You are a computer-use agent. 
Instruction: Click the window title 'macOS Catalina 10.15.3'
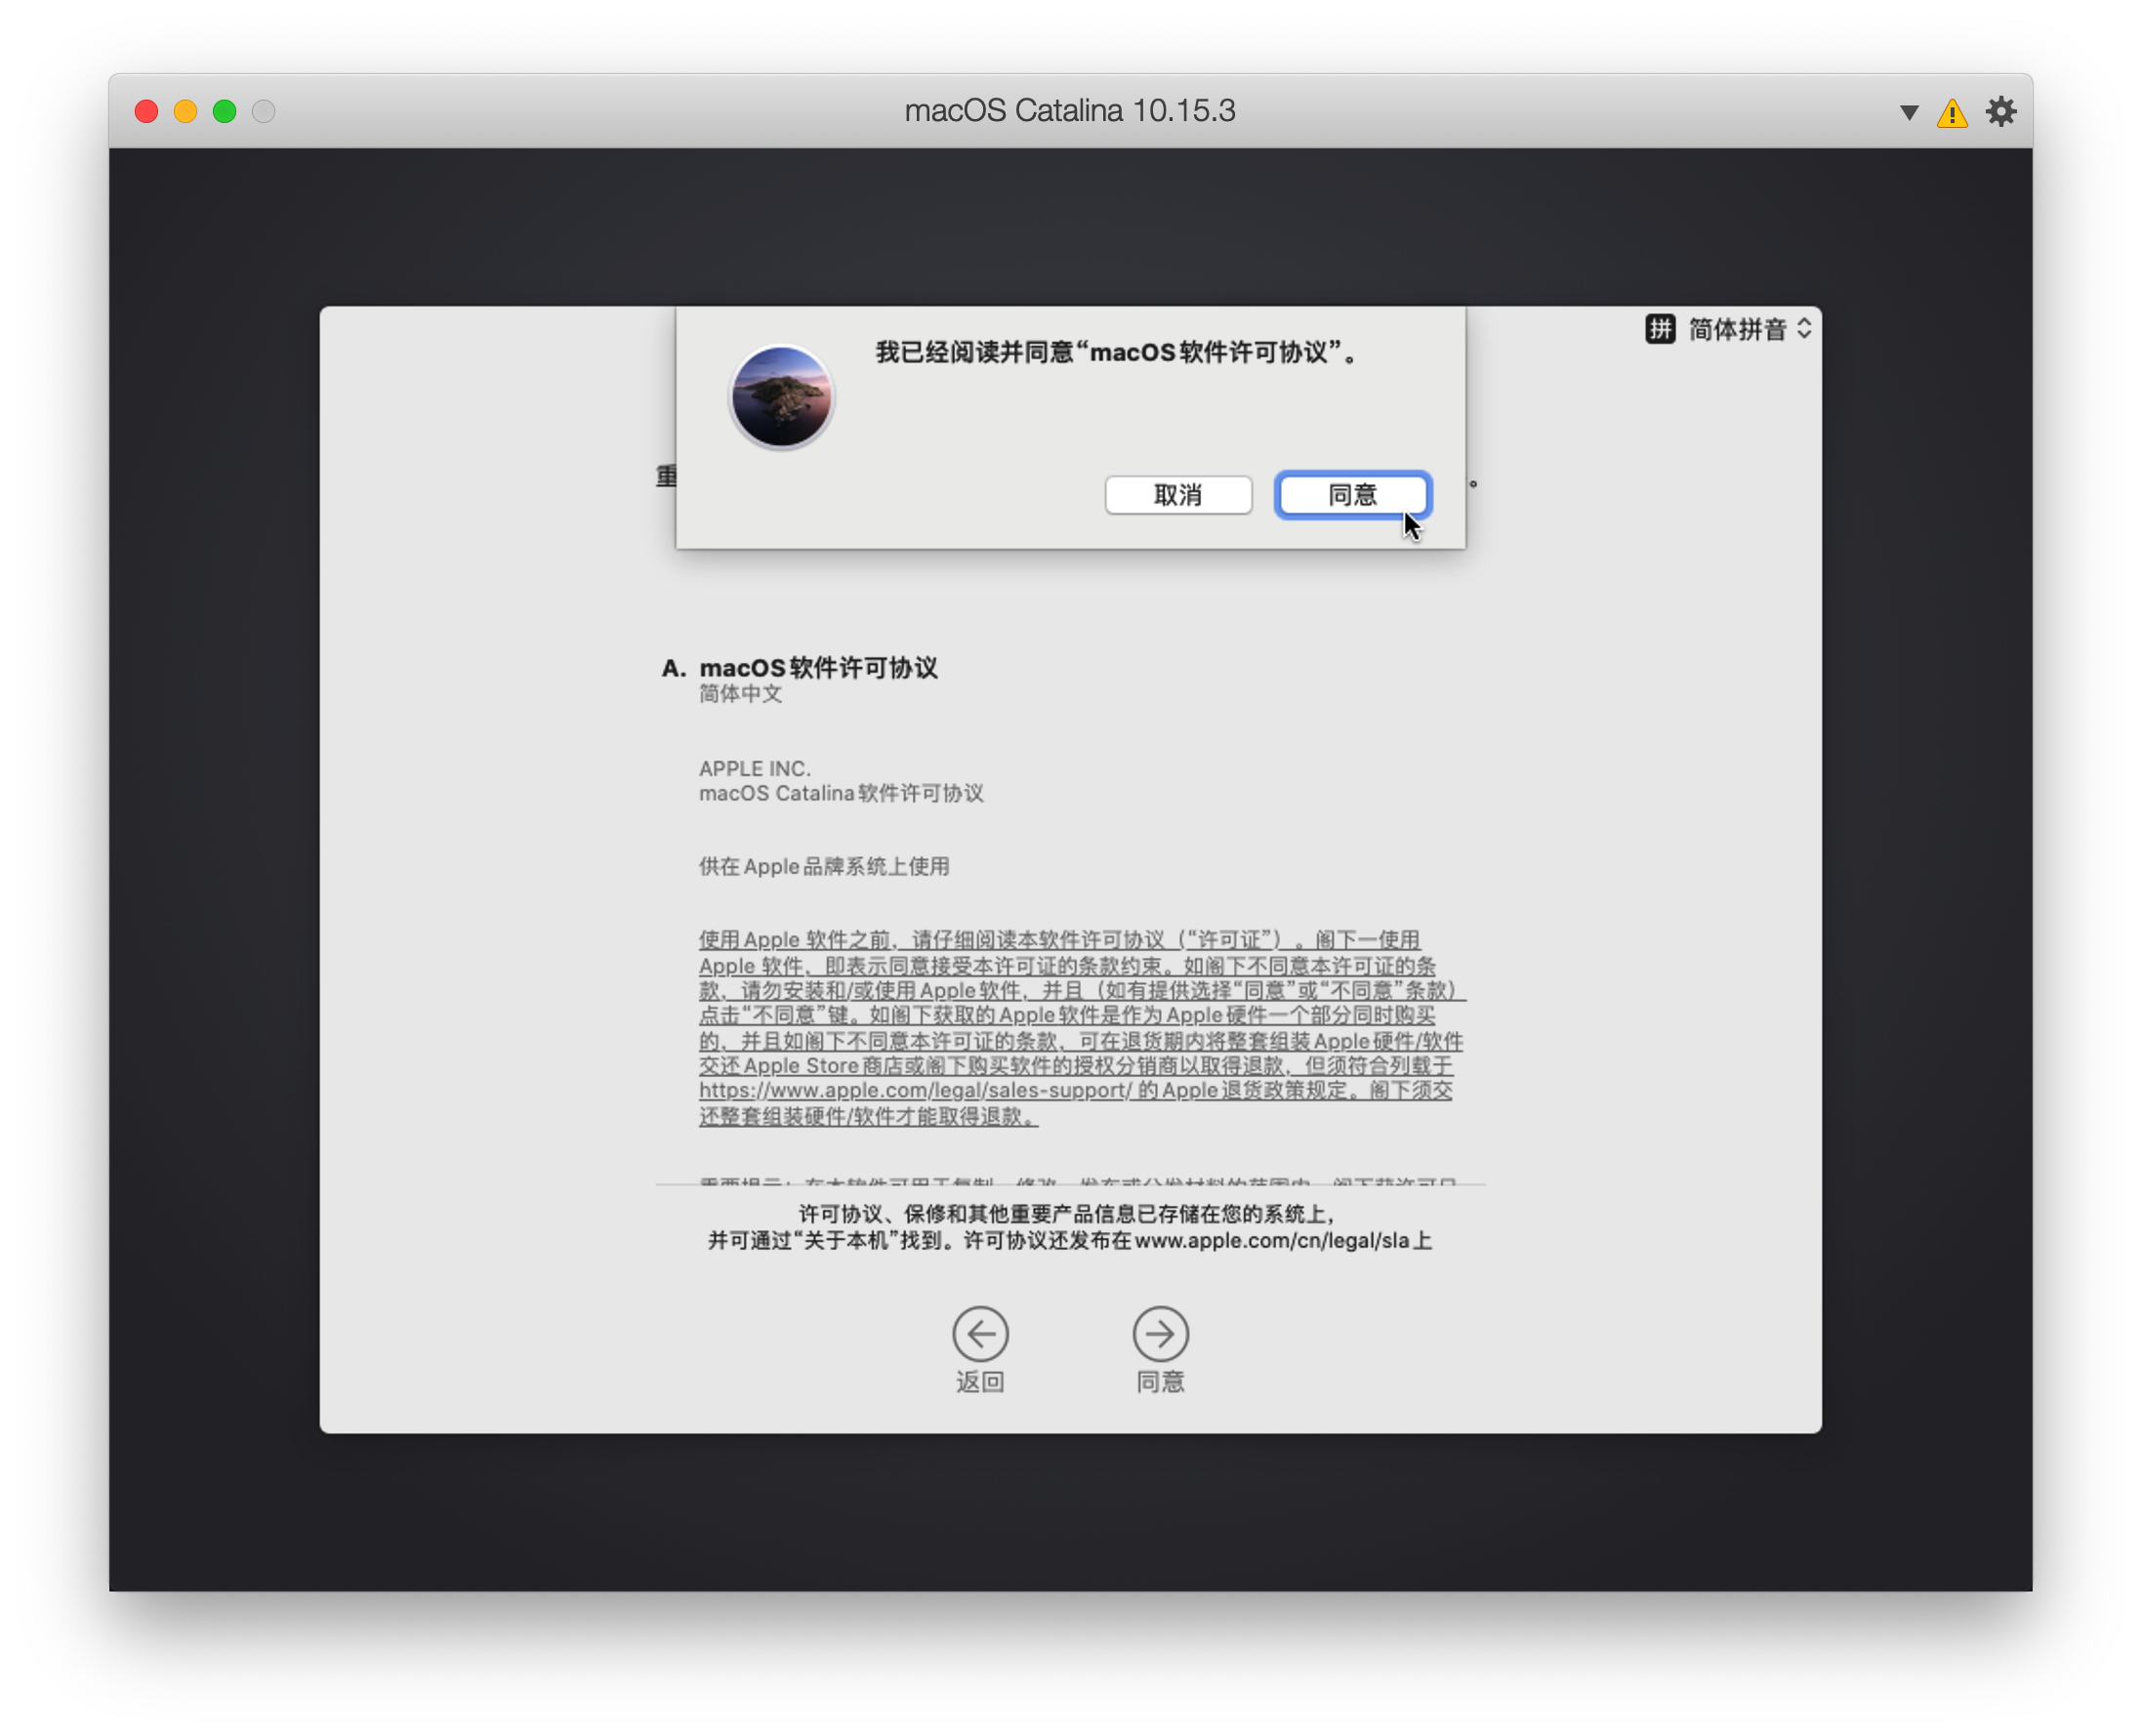[x=1070, y=111]
